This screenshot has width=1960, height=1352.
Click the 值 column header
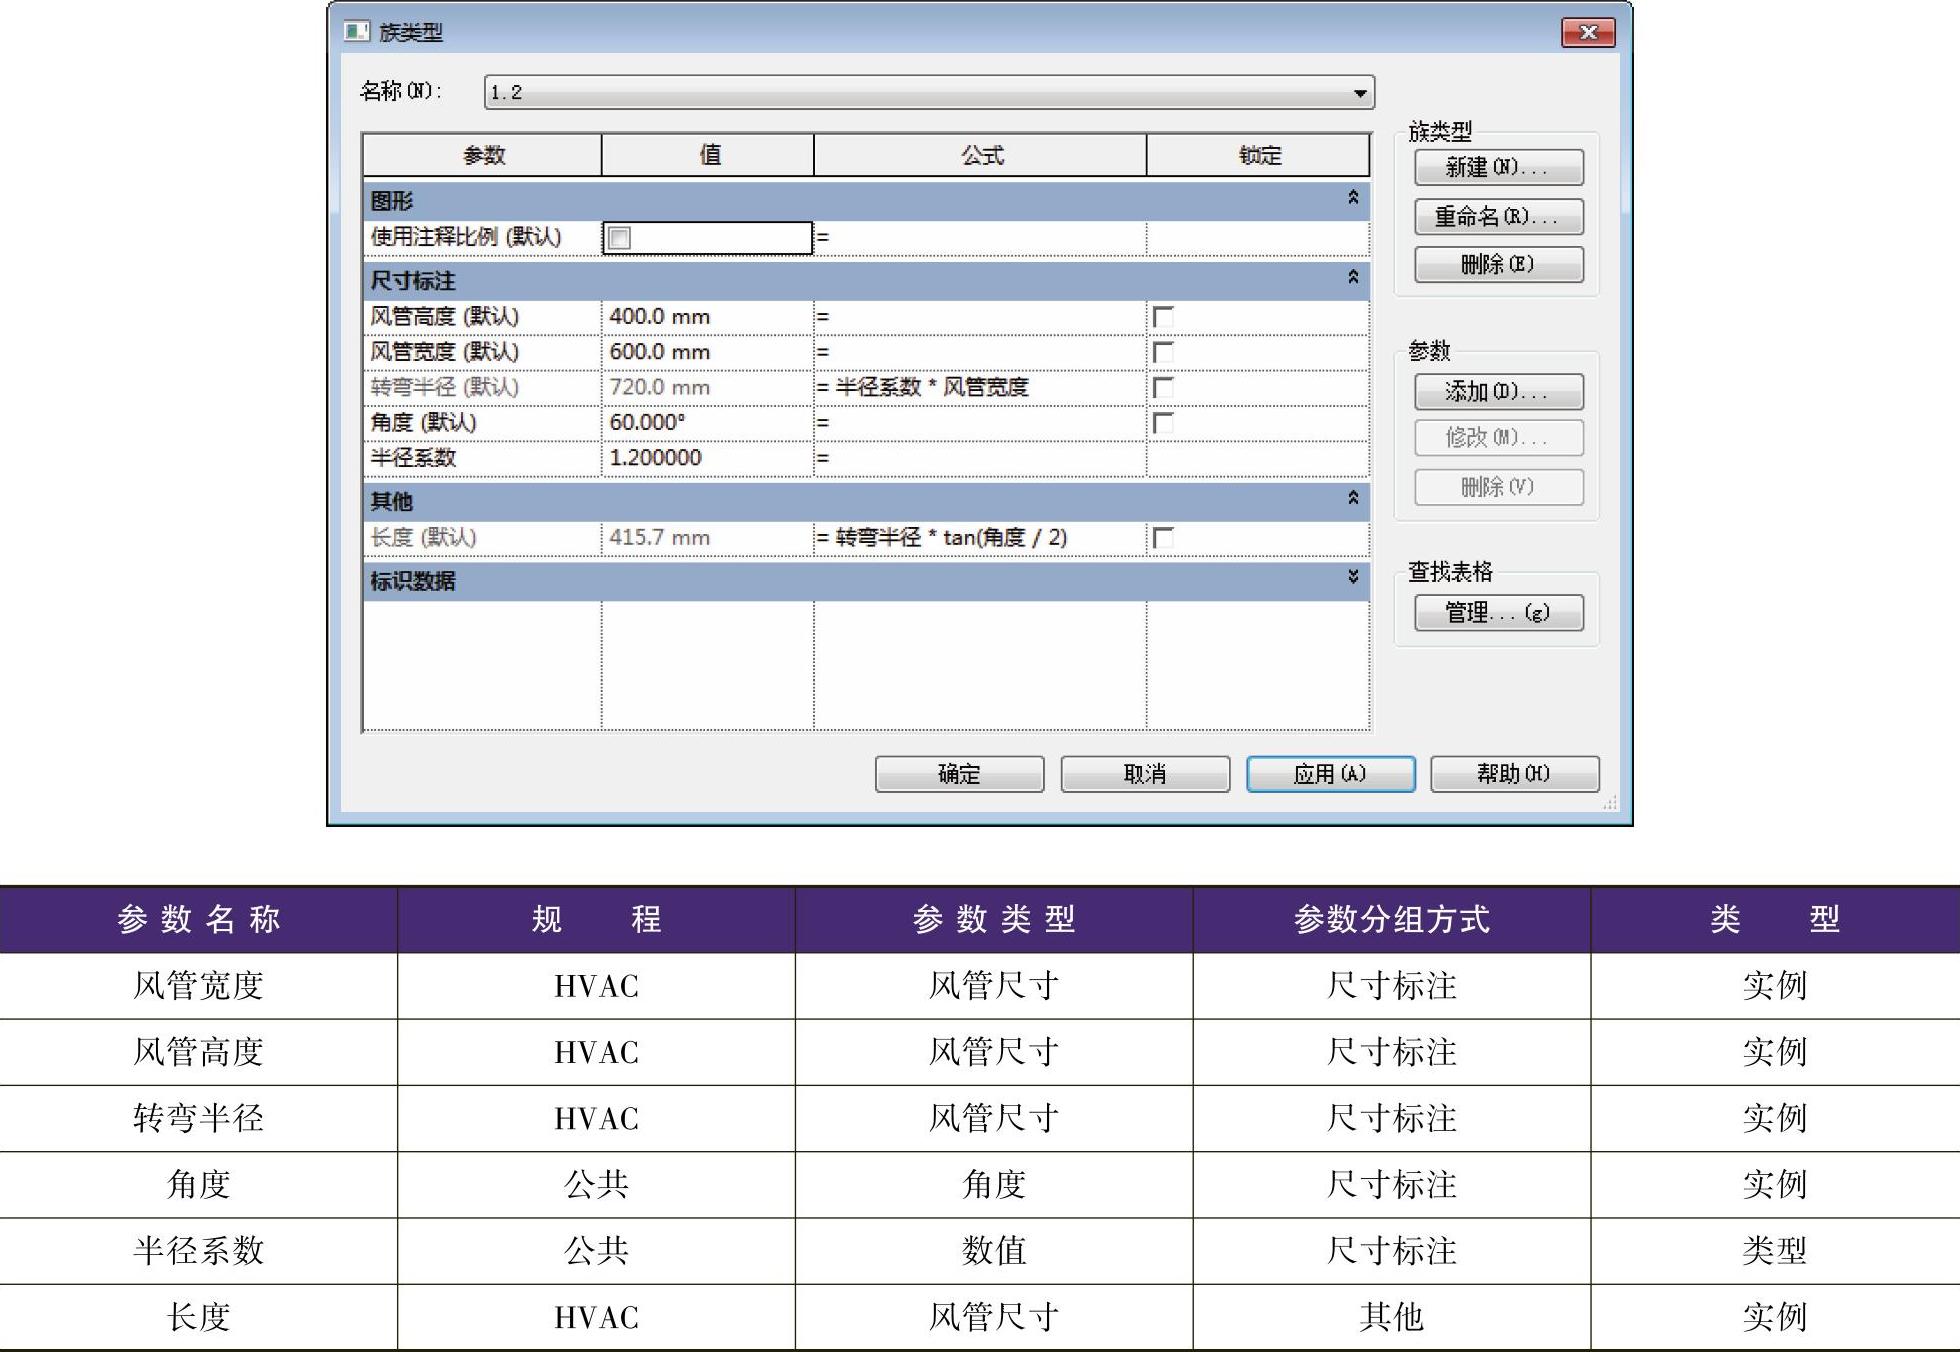pos(708,155)
